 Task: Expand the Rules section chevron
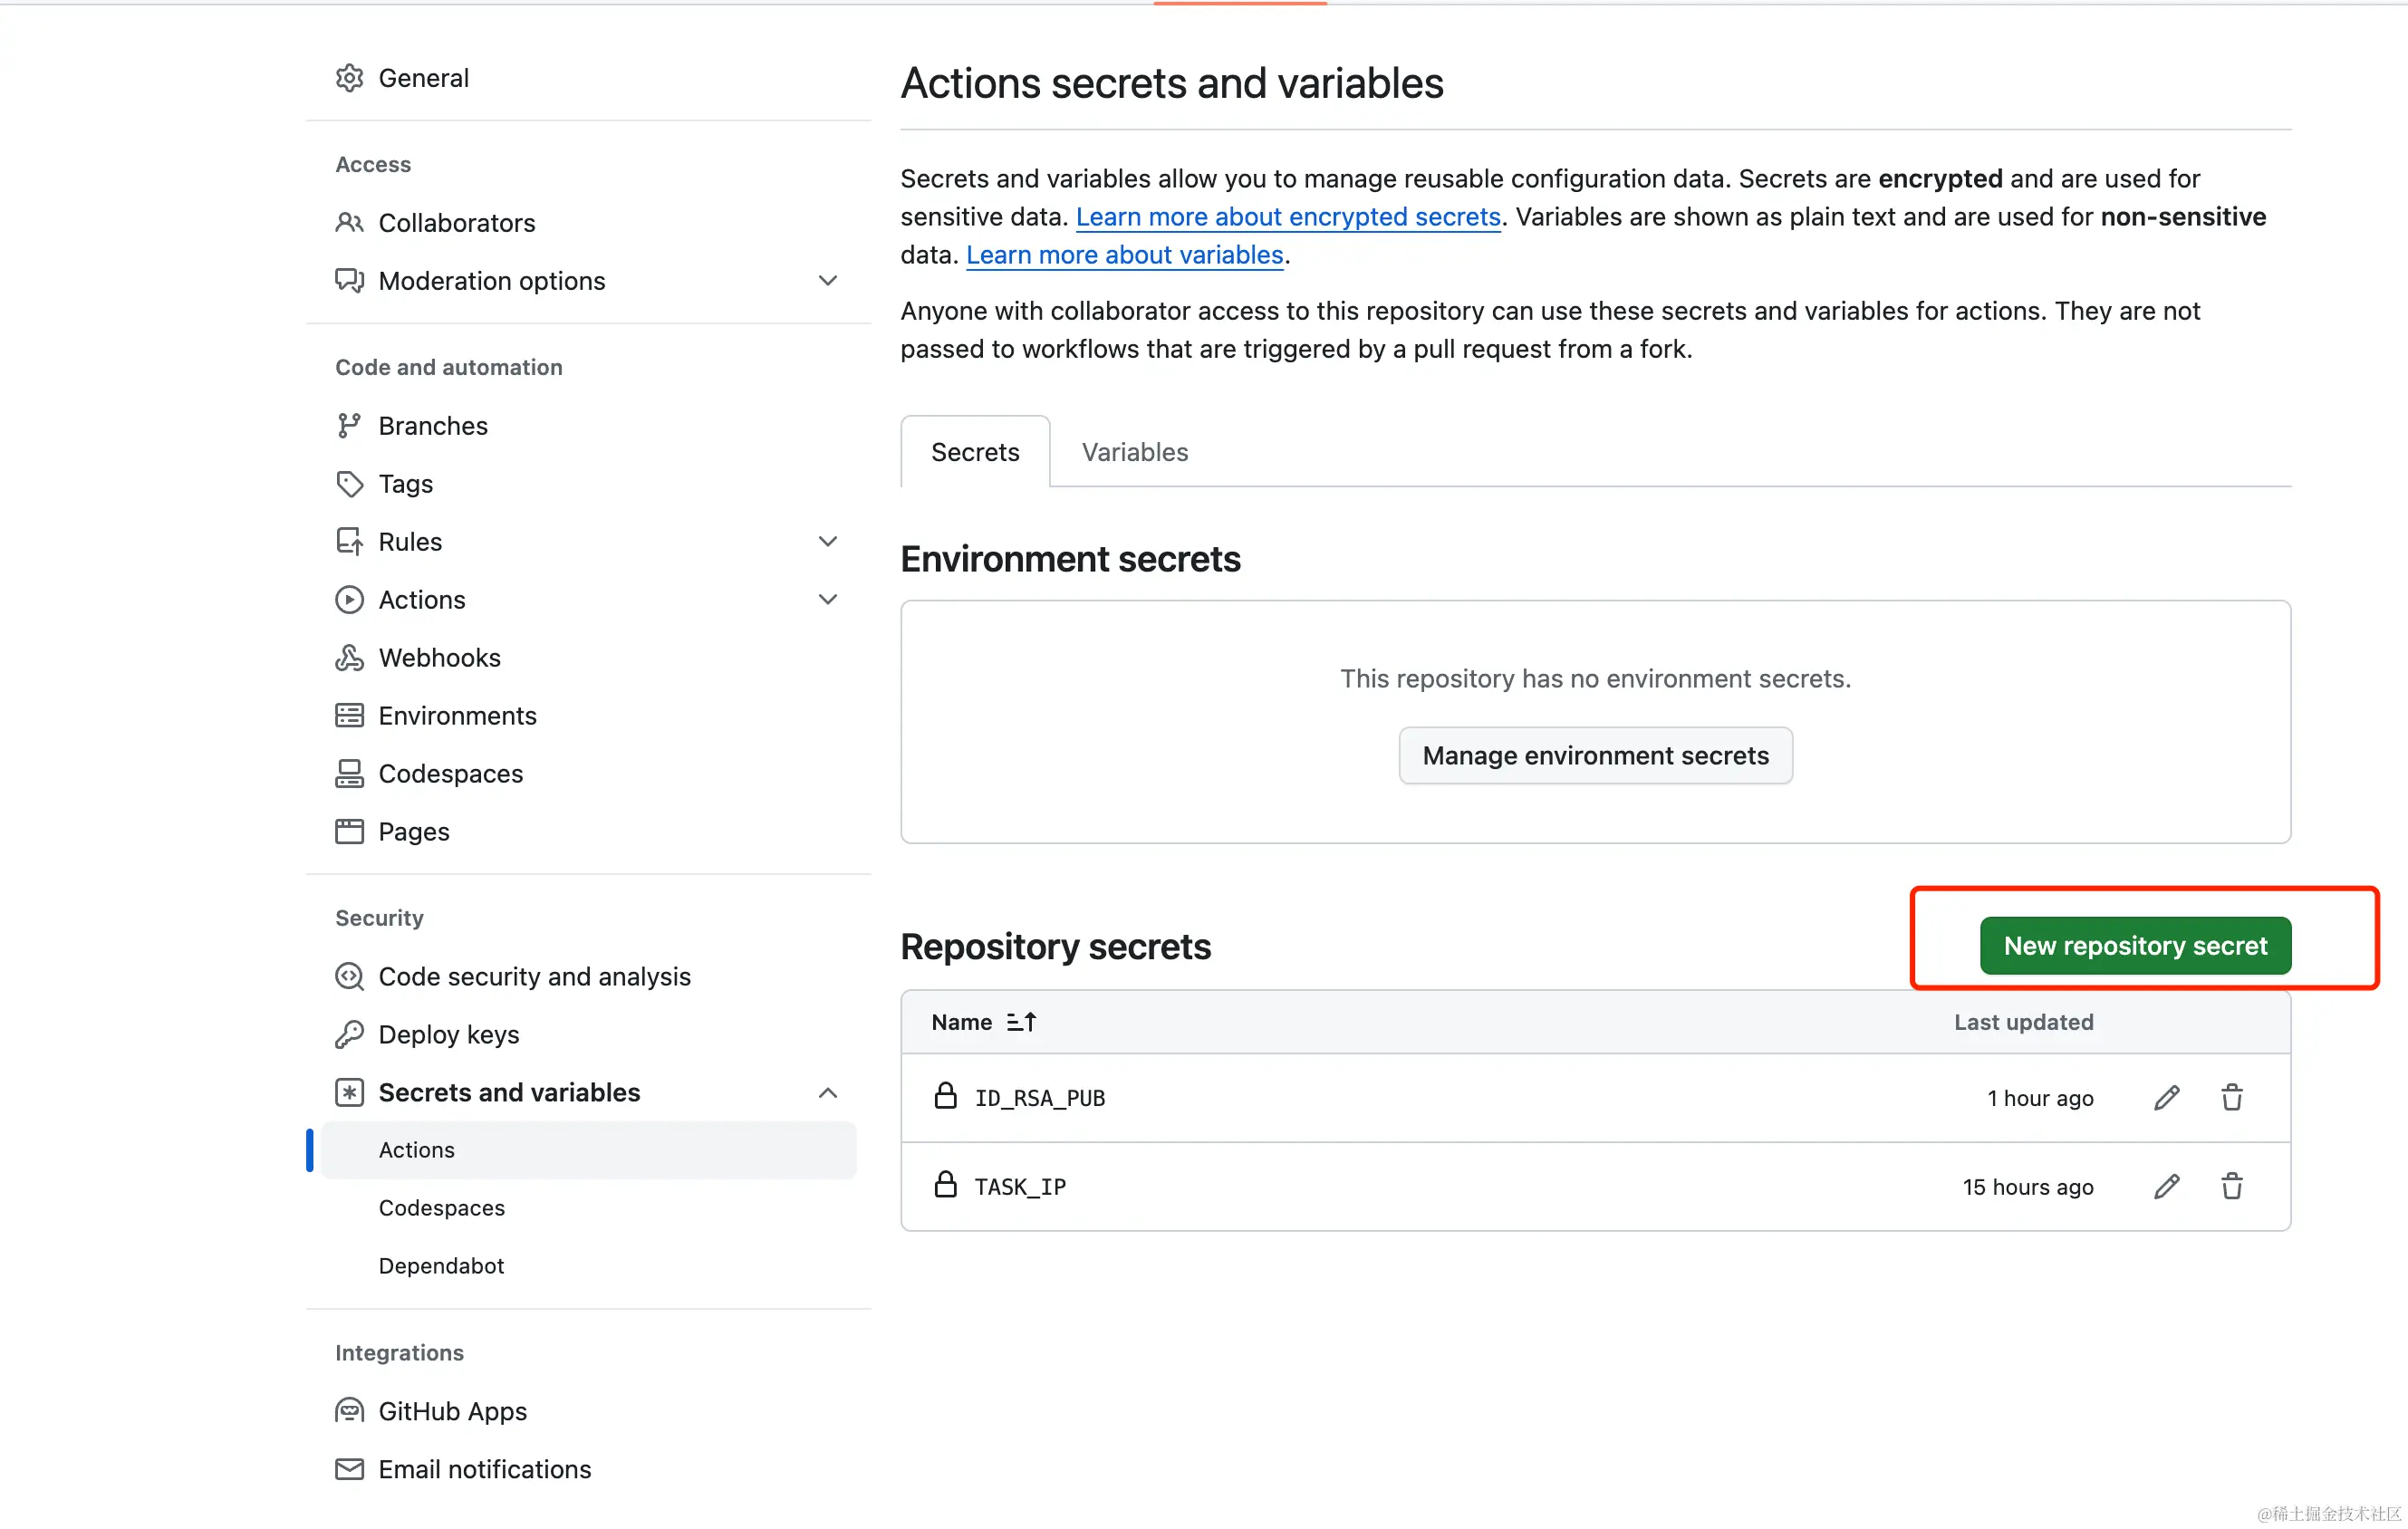(827, 542)
